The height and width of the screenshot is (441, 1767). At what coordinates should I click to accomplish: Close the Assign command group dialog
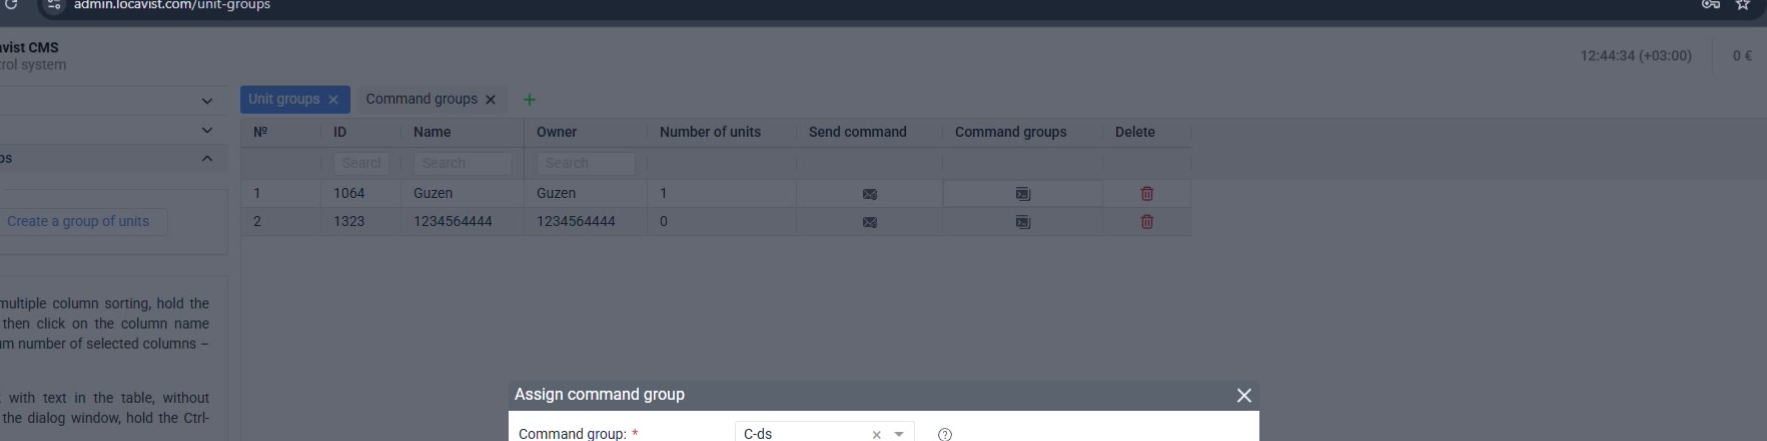[x=1244, y=395]
